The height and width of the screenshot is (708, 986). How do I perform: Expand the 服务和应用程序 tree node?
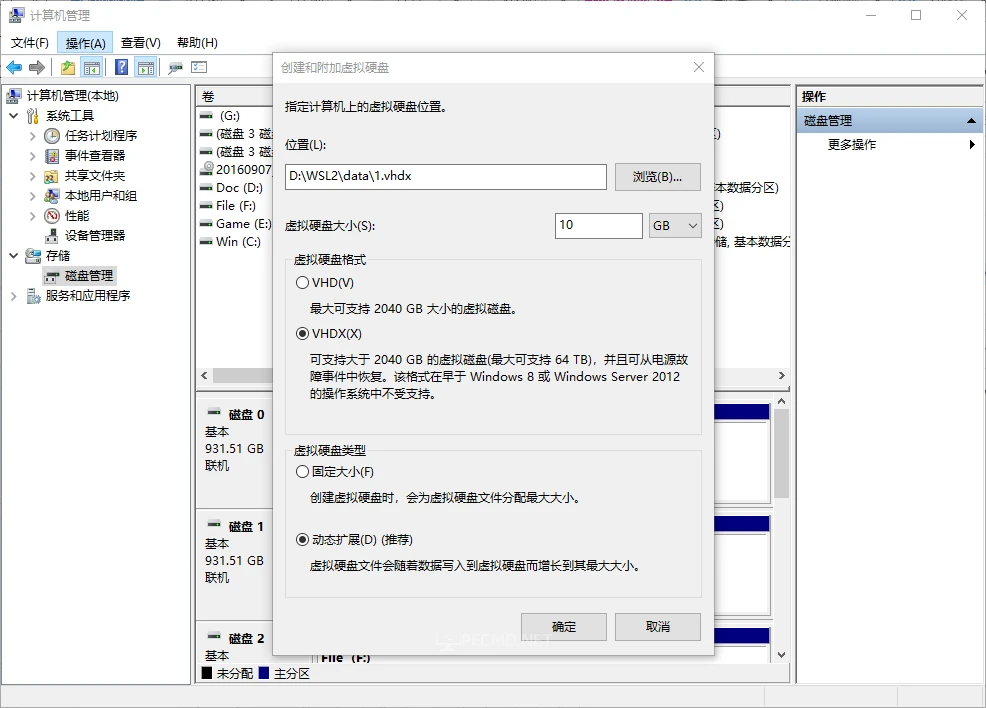14,296
